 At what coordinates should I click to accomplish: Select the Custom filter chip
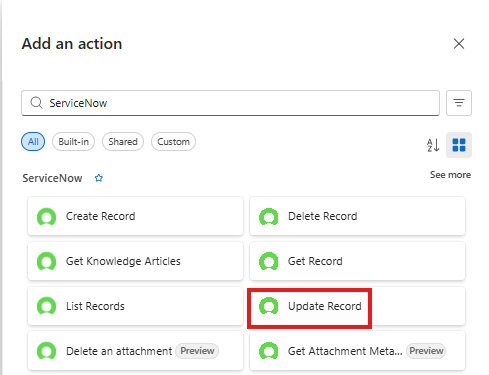173,142
